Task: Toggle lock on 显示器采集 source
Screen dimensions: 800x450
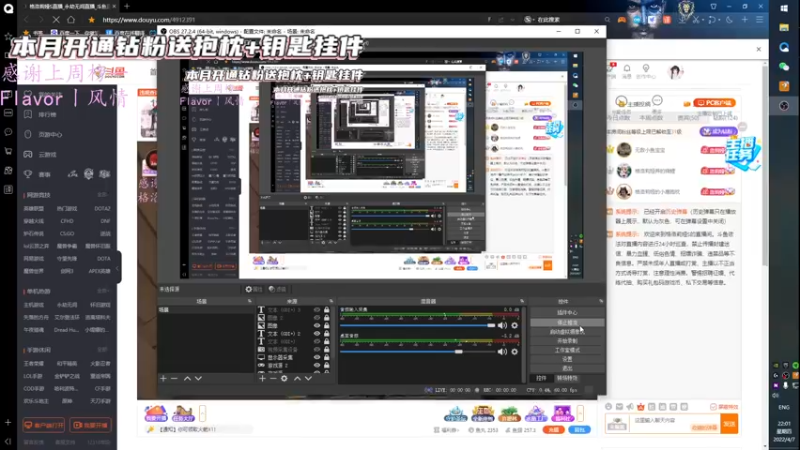Action: click(x=327, y=358)
